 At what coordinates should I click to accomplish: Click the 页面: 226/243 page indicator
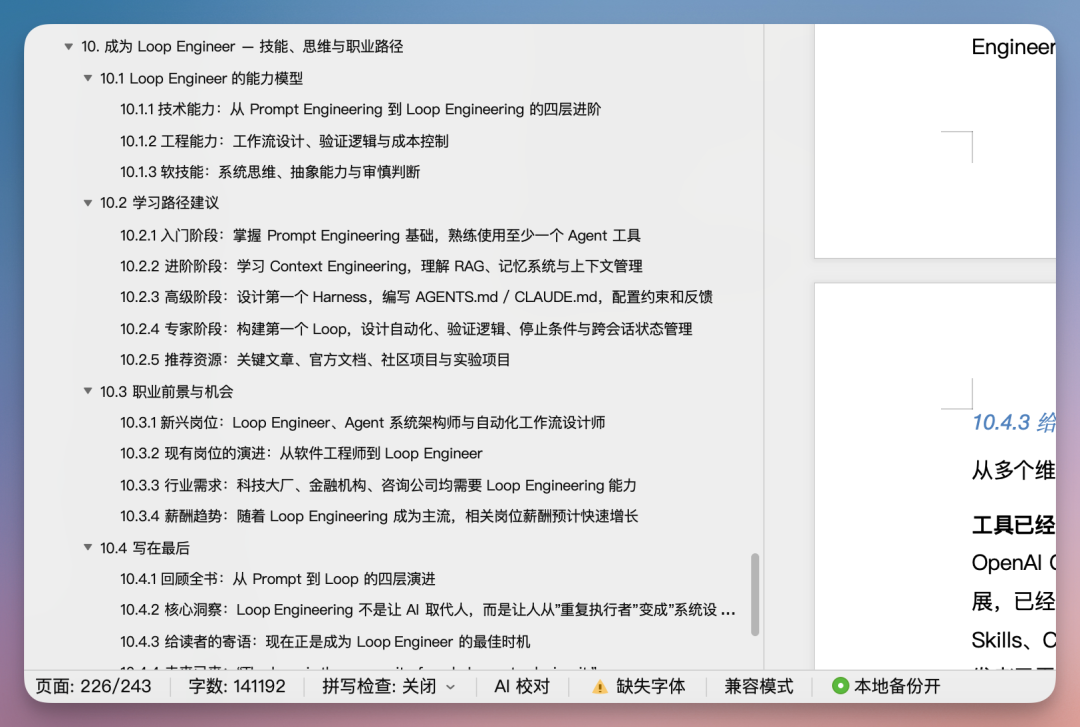coord(93,686)
